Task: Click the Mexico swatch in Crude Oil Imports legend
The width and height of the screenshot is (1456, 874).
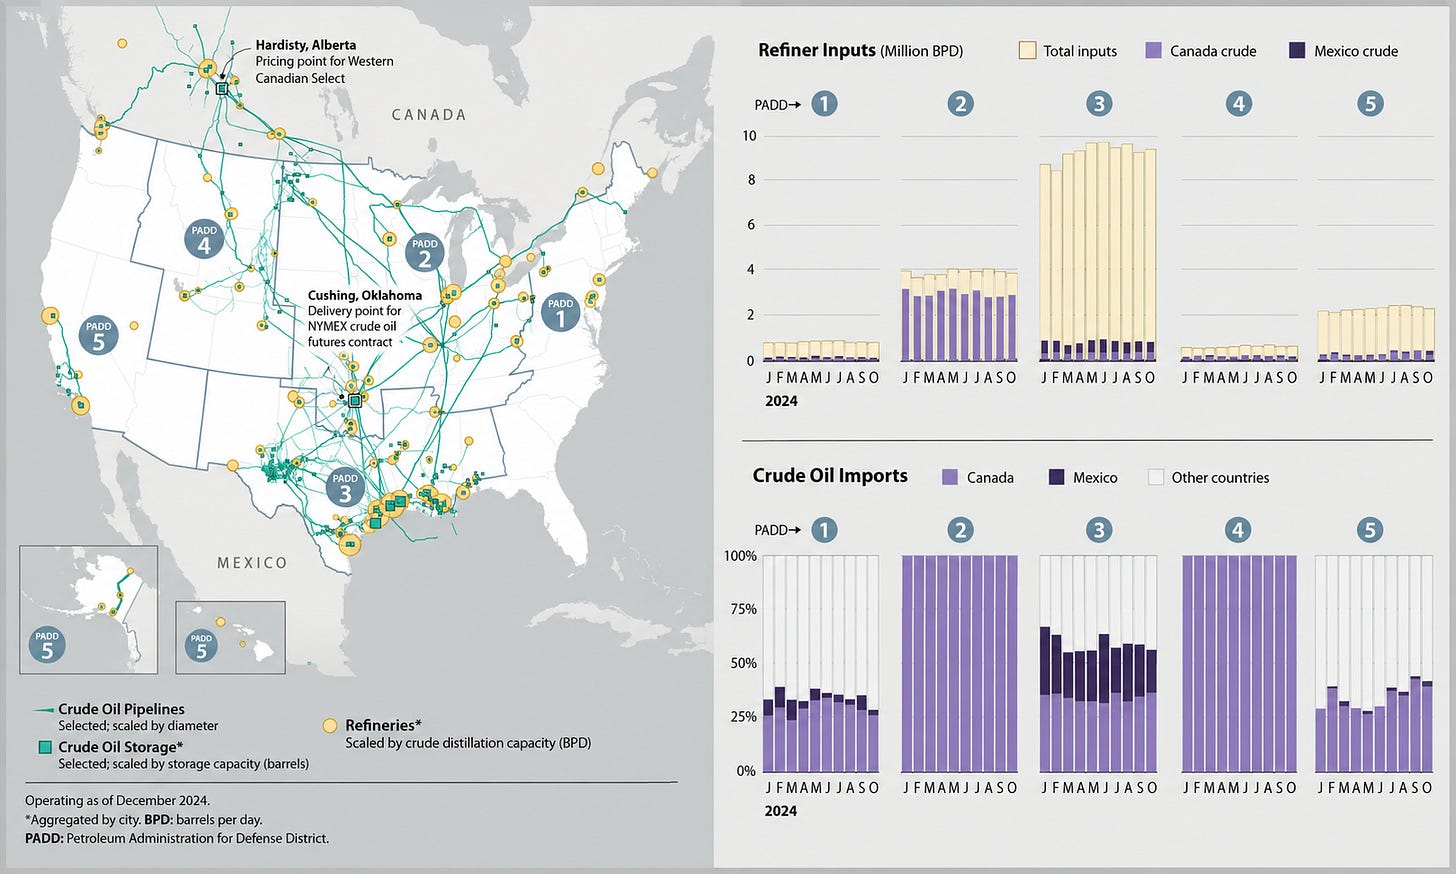Action: coord(1056,477)
